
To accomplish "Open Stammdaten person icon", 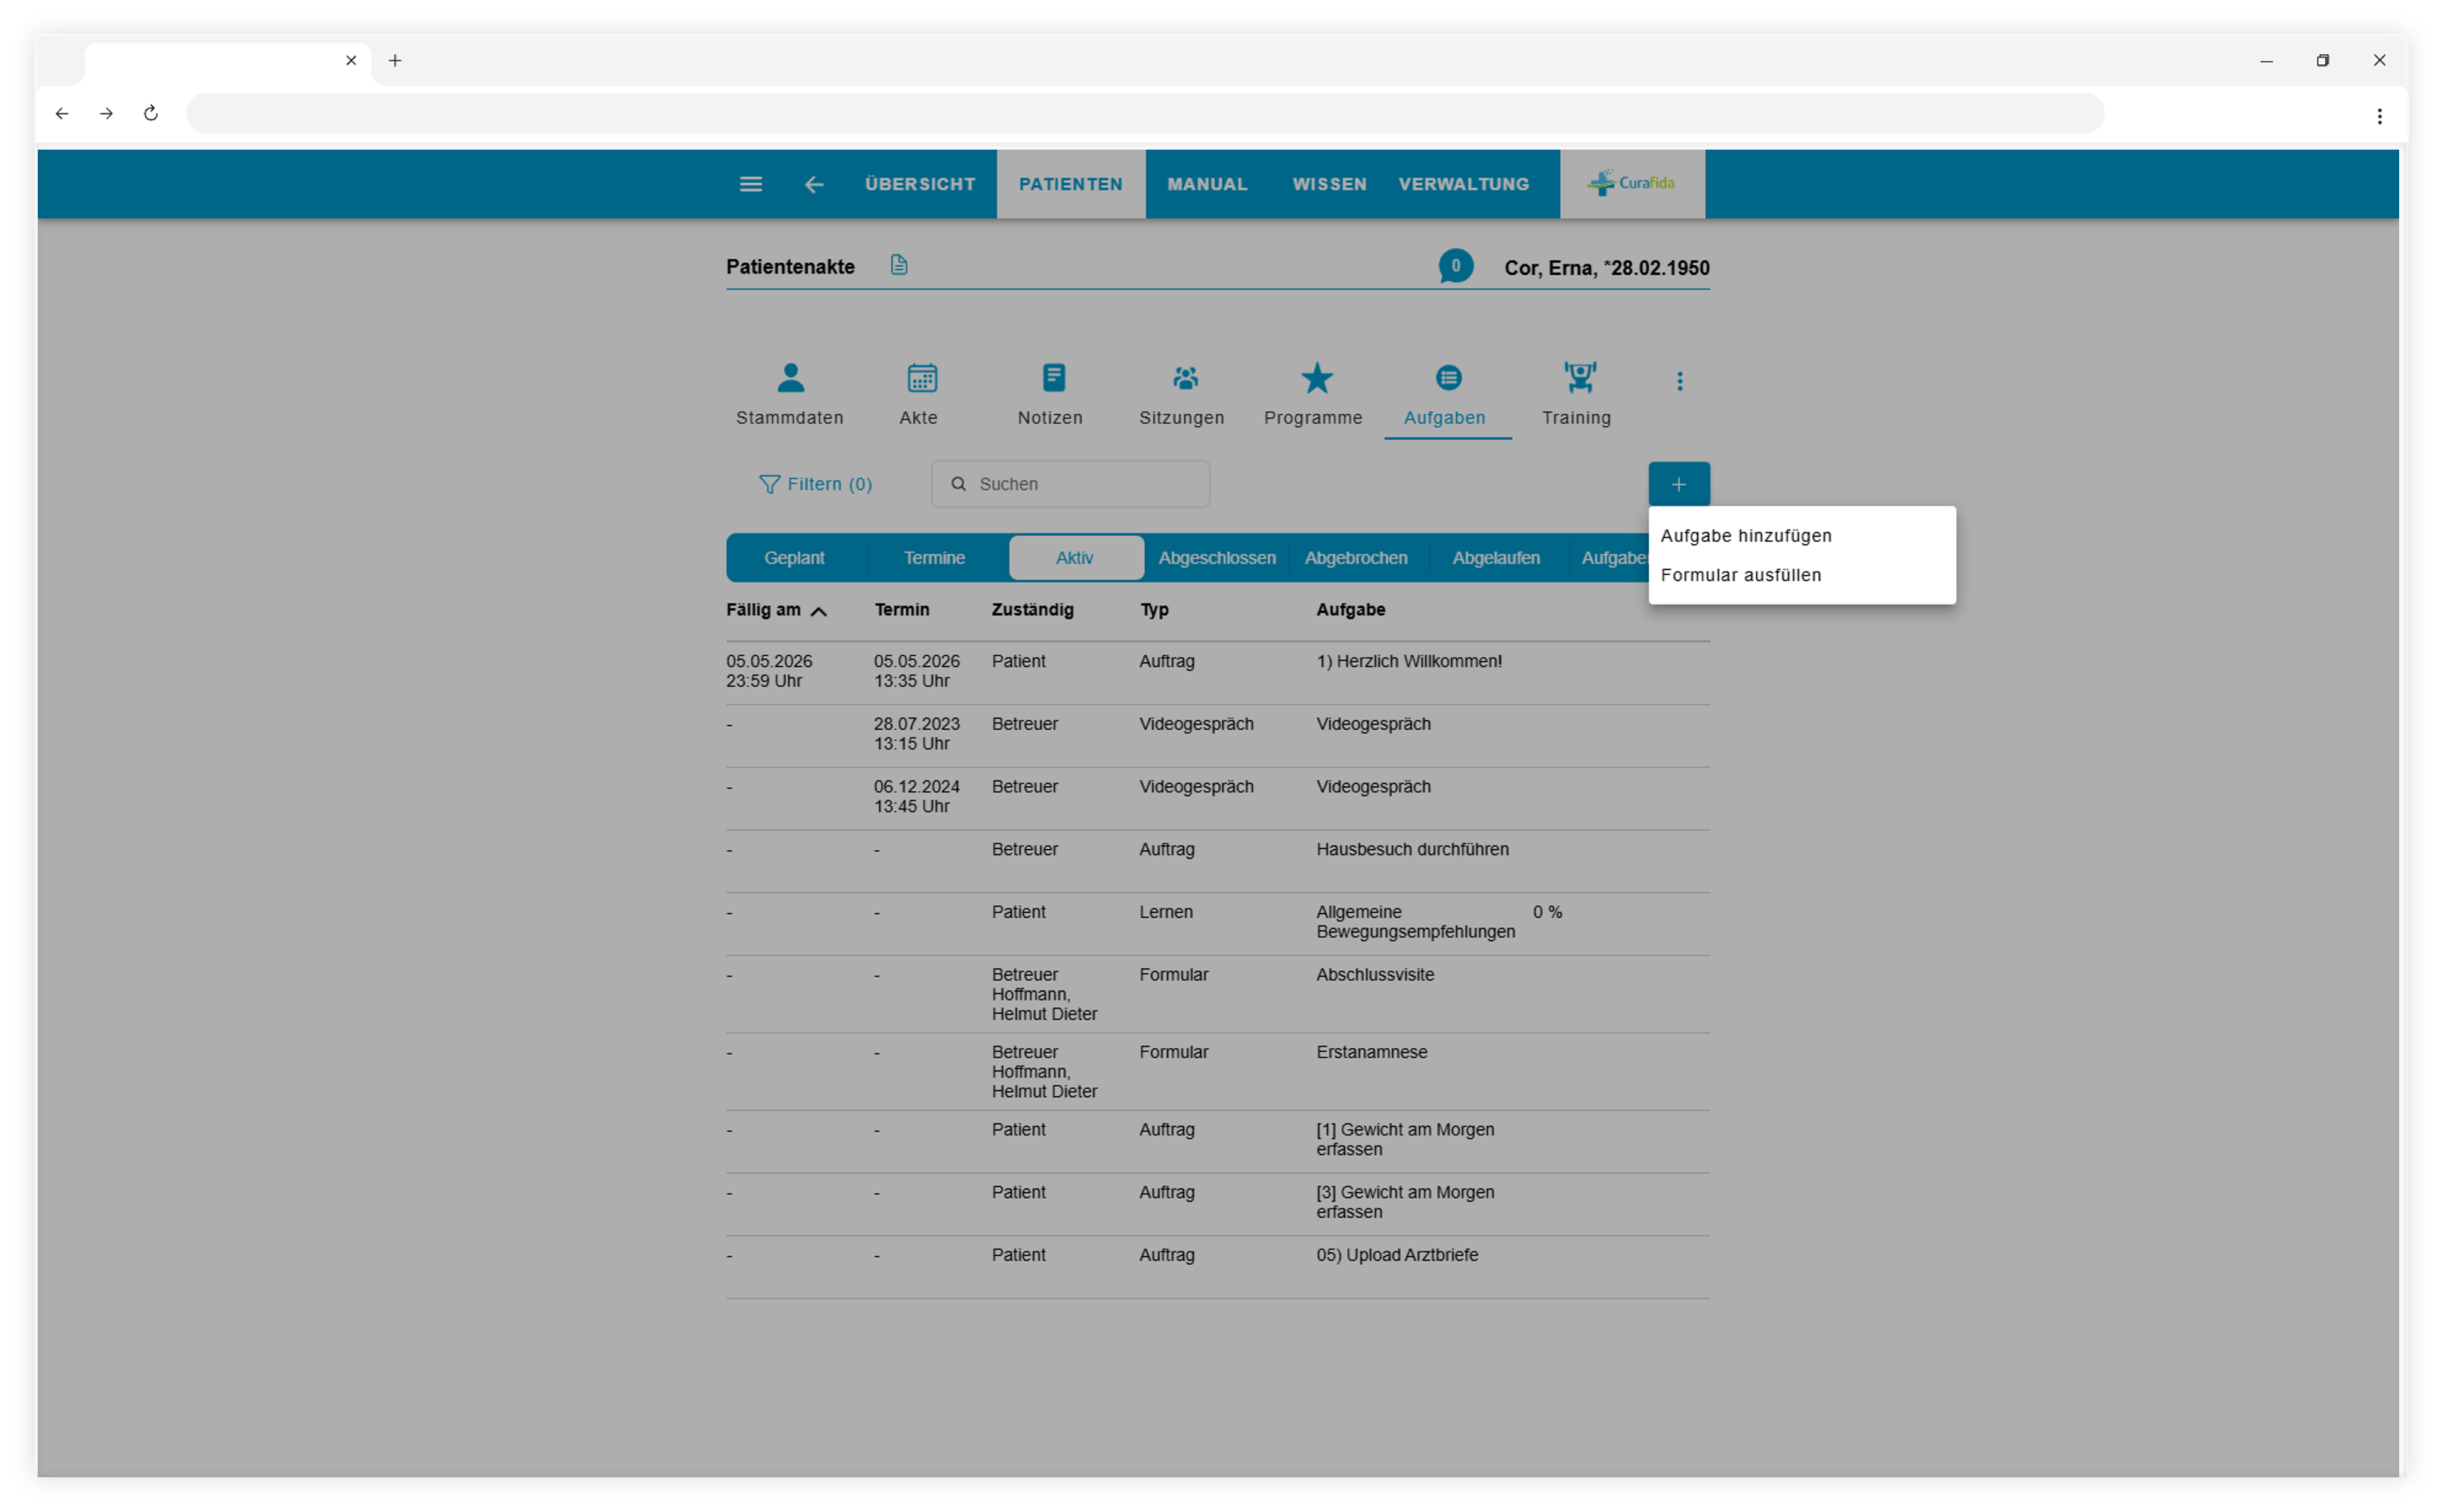I will coord(790,377).
